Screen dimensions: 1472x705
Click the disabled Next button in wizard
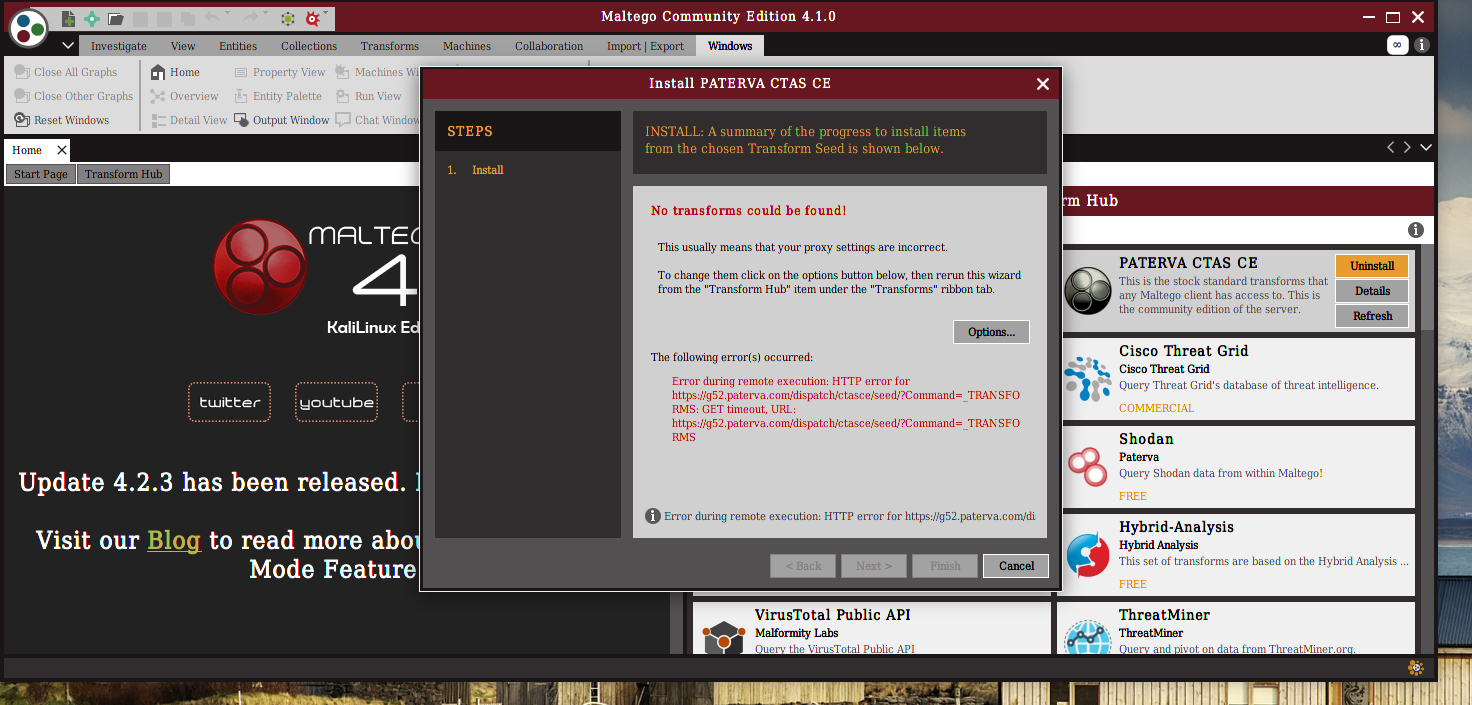[874, 566]
